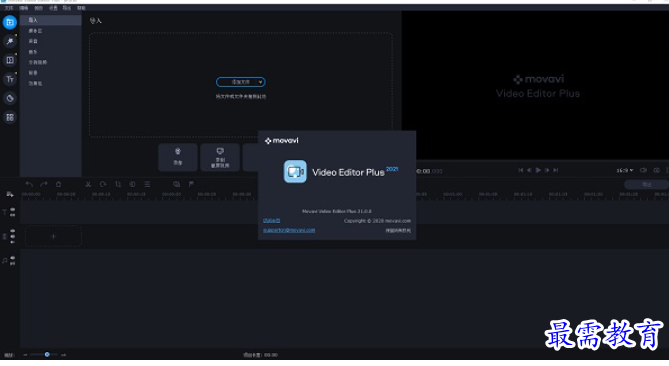669x366 pixels.
Task: Click the Redo arrow in timeline toolbar
Action: pos(44,184)
